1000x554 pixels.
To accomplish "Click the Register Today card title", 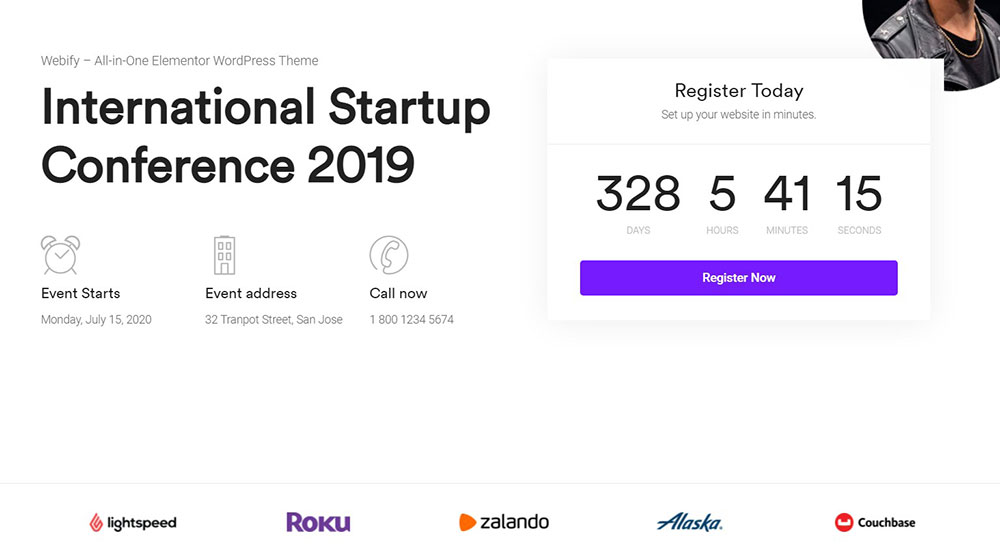I will coord(739,91).
